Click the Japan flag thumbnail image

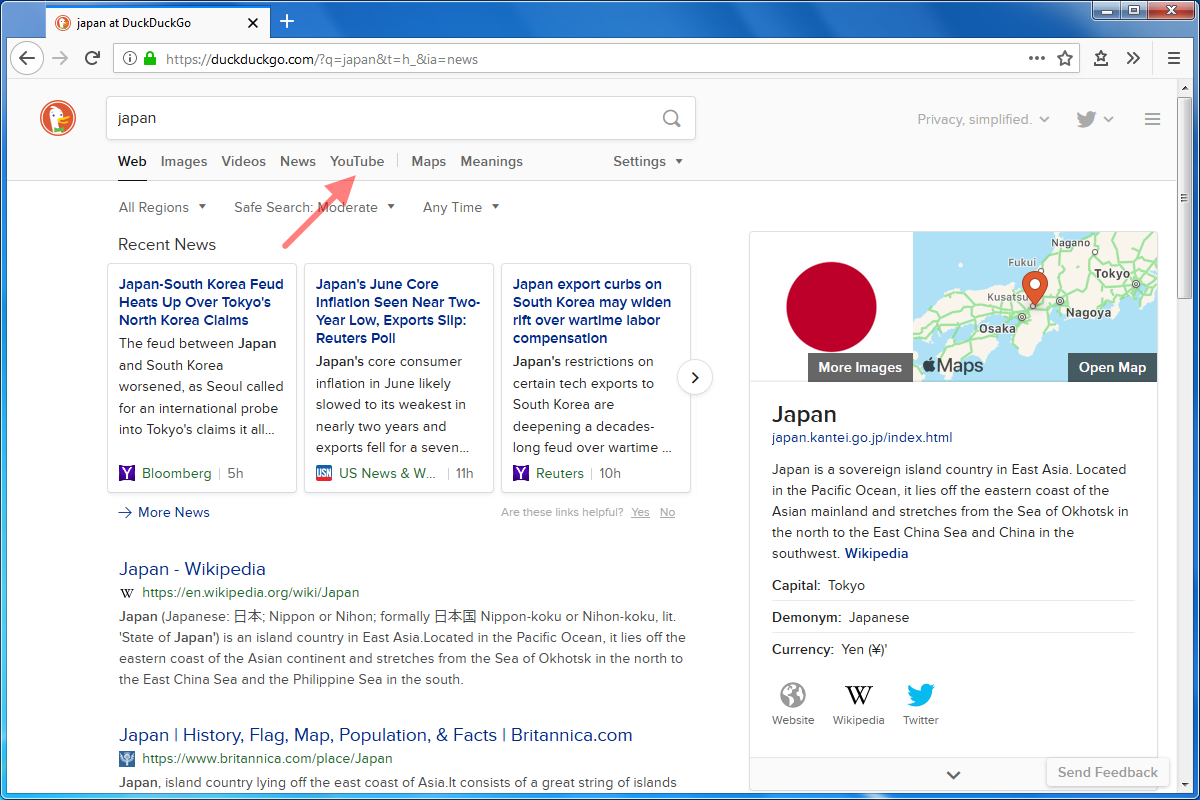[831, 307]
